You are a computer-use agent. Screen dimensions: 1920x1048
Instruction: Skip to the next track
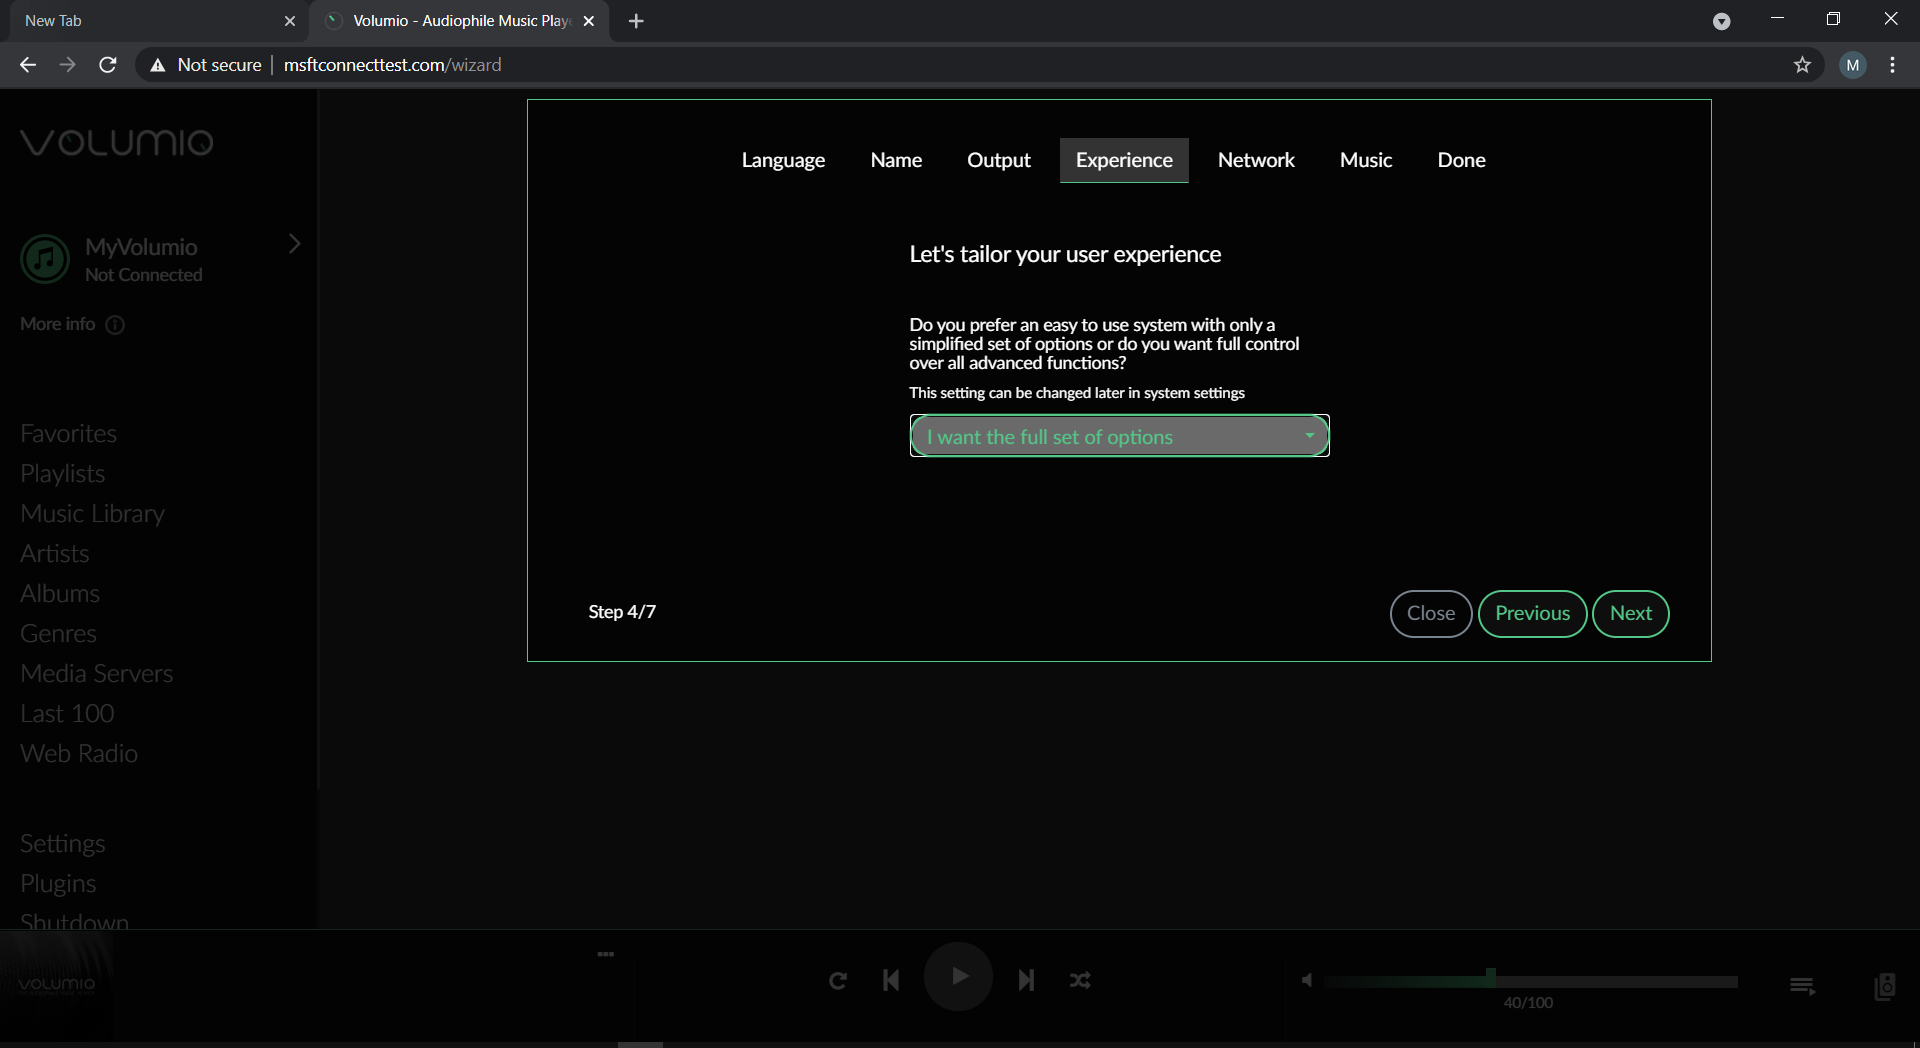click(1026, 980)
